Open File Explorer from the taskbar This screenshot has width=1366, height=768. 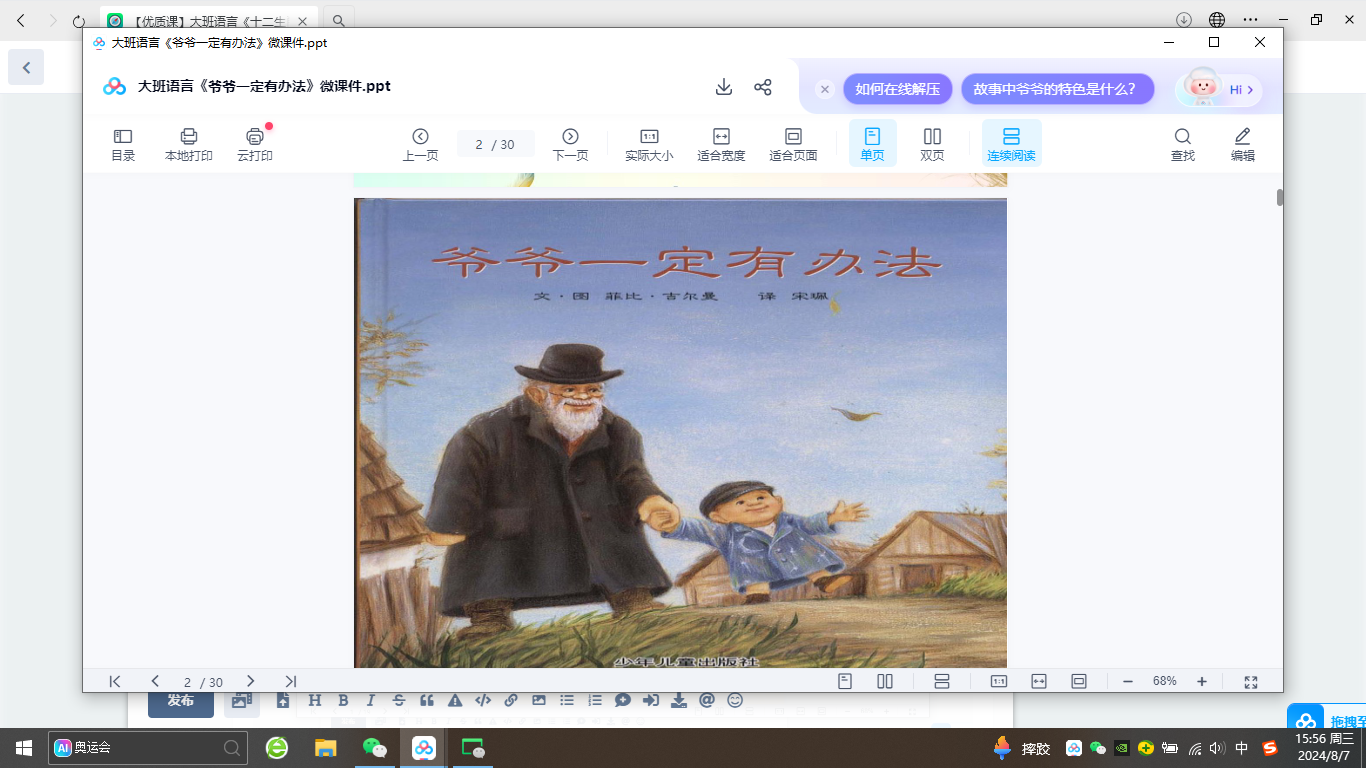tap(326, 747)
